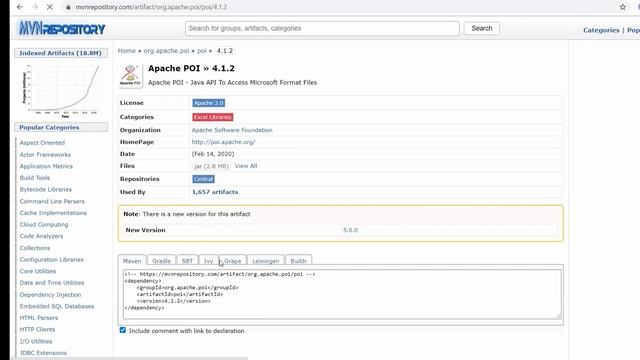Switch to the Buildr tab
This screenshot has height=360, width=640.
pyautogui.click(x=298, y=261)
